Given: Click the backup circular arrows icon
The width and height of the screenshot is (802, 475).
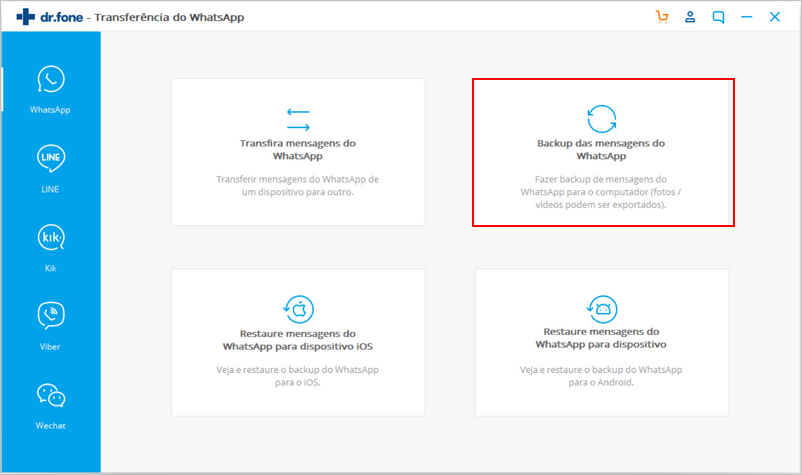Looking at the screenshot, I should tap(602, 119).
